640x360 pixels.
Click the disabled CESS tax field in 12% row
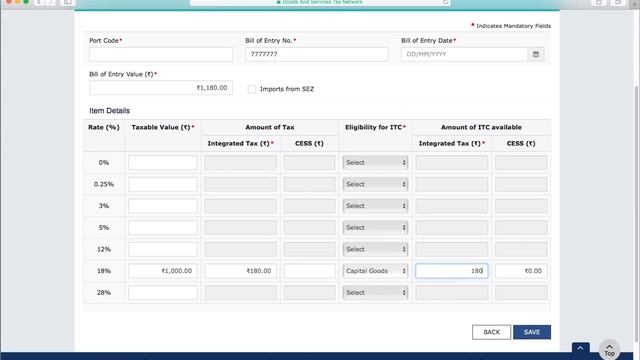tap(309, 249)
